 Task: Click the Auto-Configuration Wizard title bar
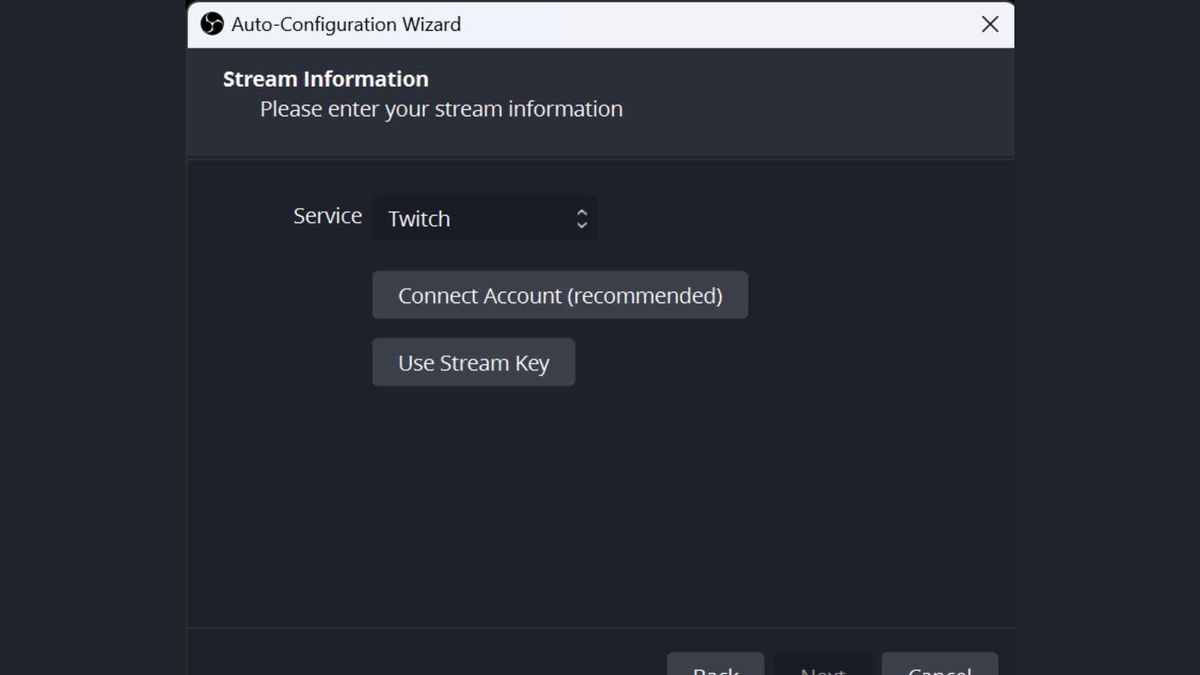[600, 24]
